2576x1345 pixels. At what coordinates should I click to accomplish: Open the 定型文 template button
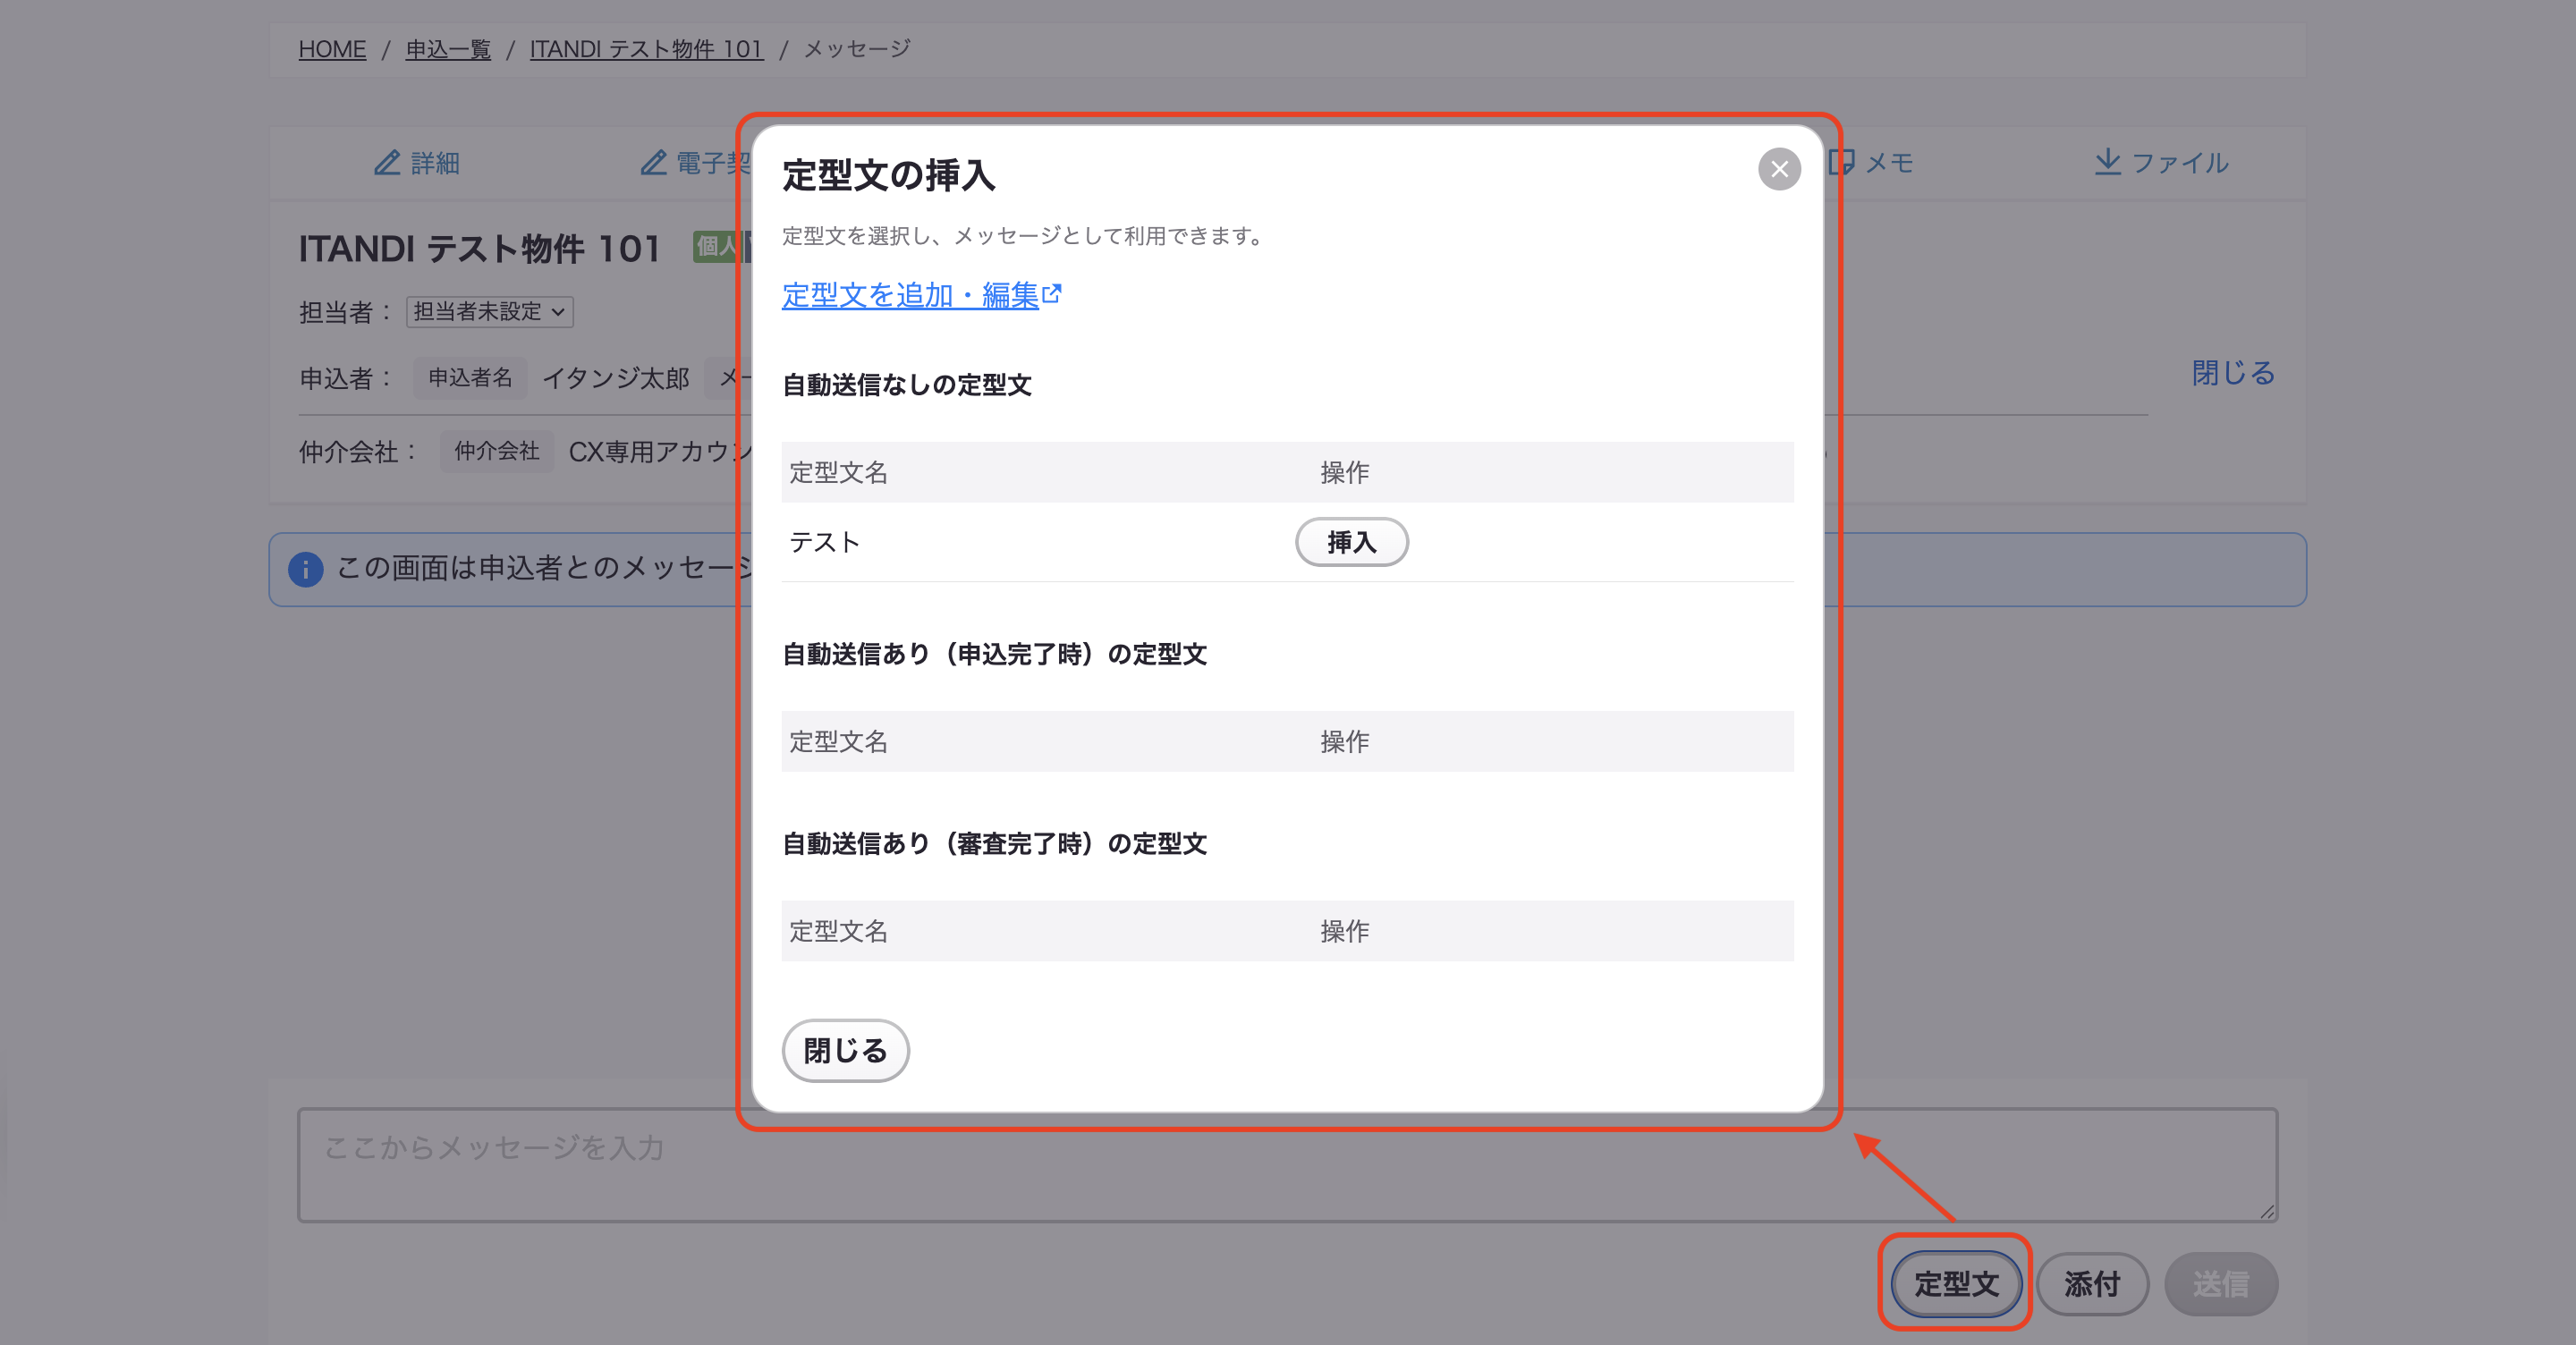[x=1955, y=1283]
